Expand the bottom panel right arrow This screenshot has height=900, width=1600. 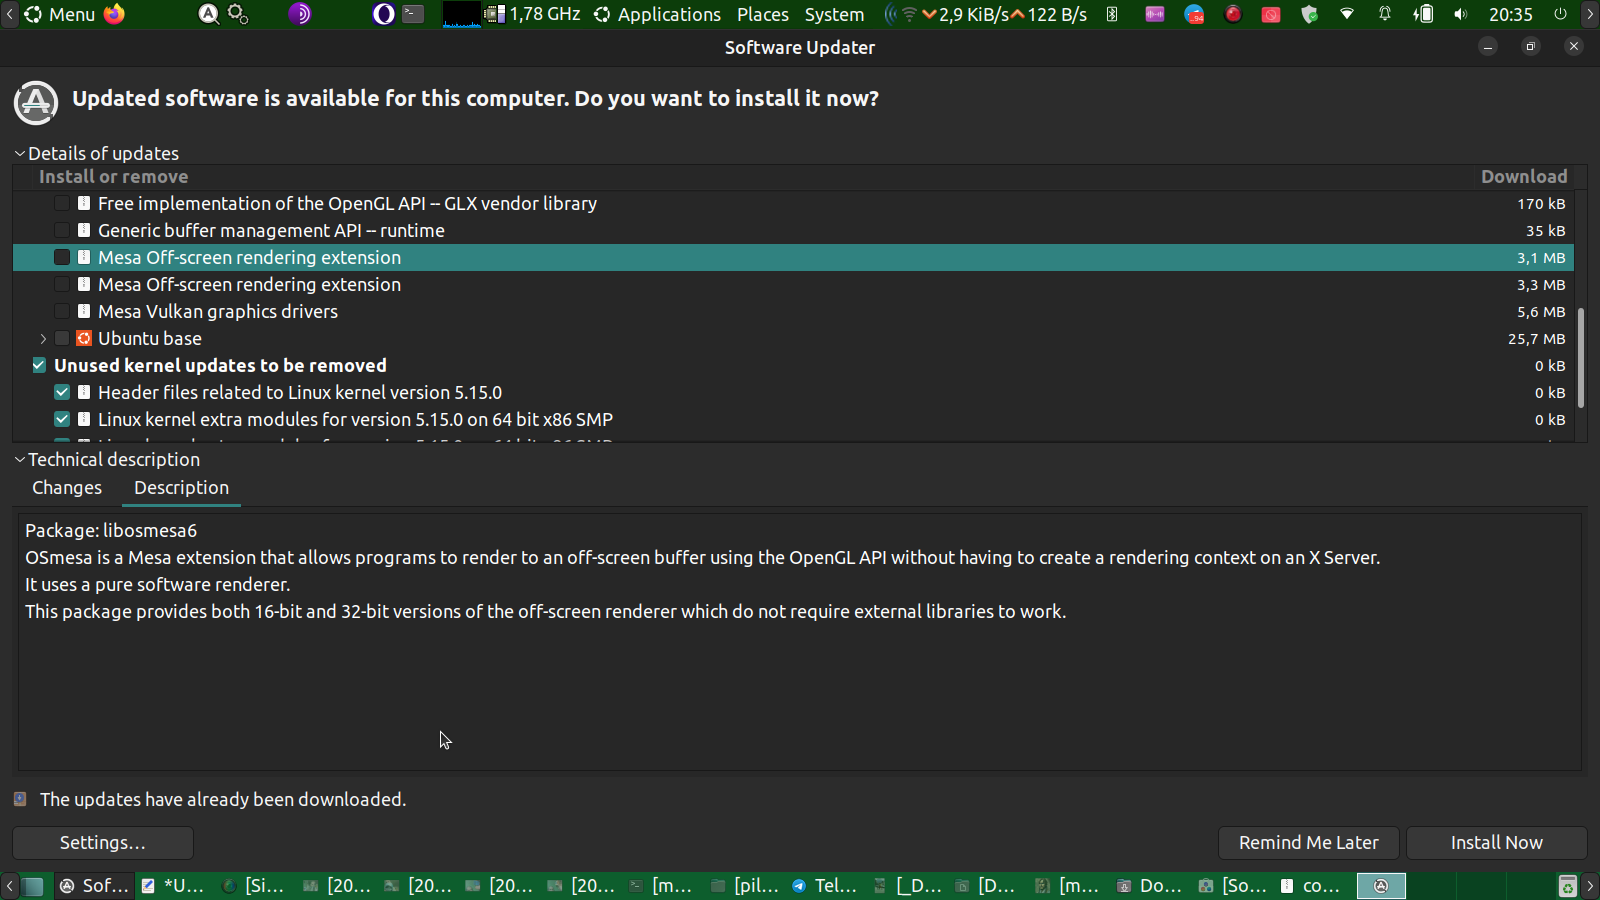pos(1590,886)
